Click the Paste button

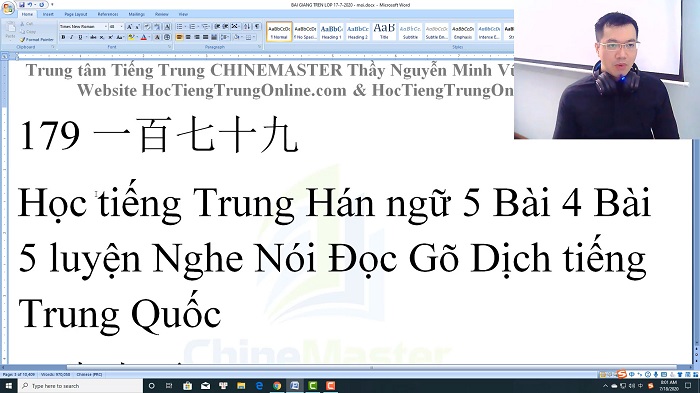(x=11, y=31)
